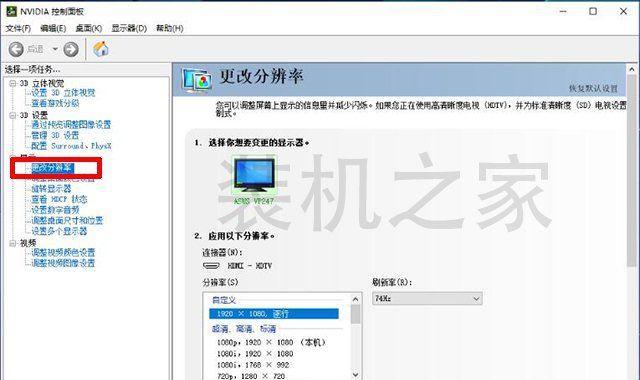Image resolution: width=640 pixels, height=380 pixels.
Task: Choose 1080i, 1768 × 992 resolution
Action: pyautogui.click(x=253, y=365)
